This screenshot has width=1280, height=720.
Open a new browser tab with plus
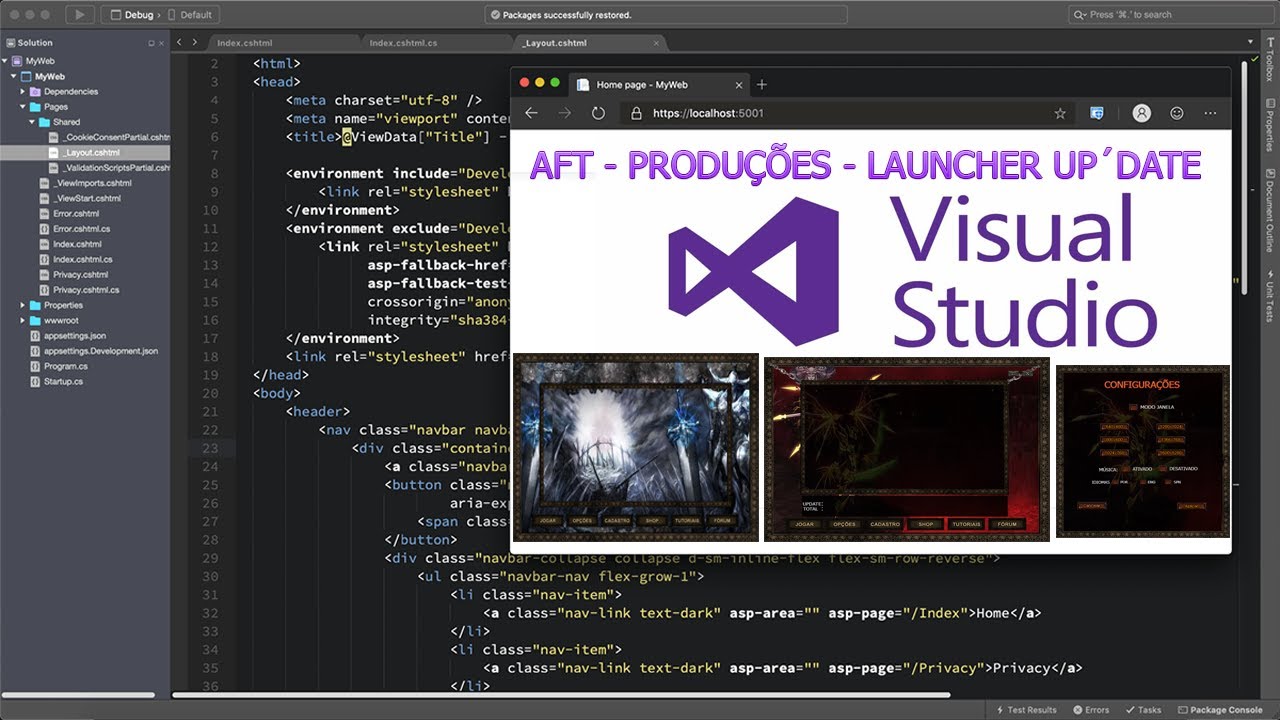(761, 85)
